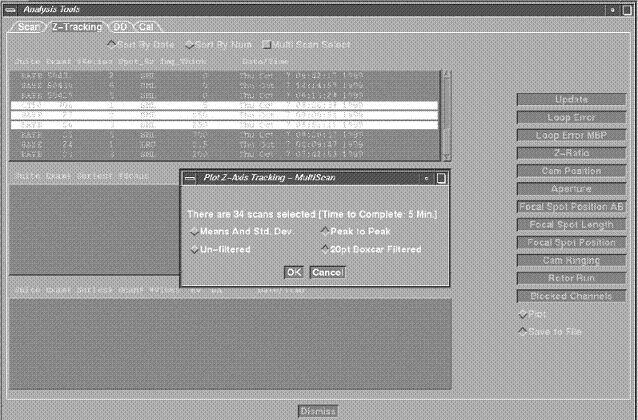The width and height of the screenshot is (638, 420).
Task: Select the Sort By Num radio option
Action: (x=185, y=45)
